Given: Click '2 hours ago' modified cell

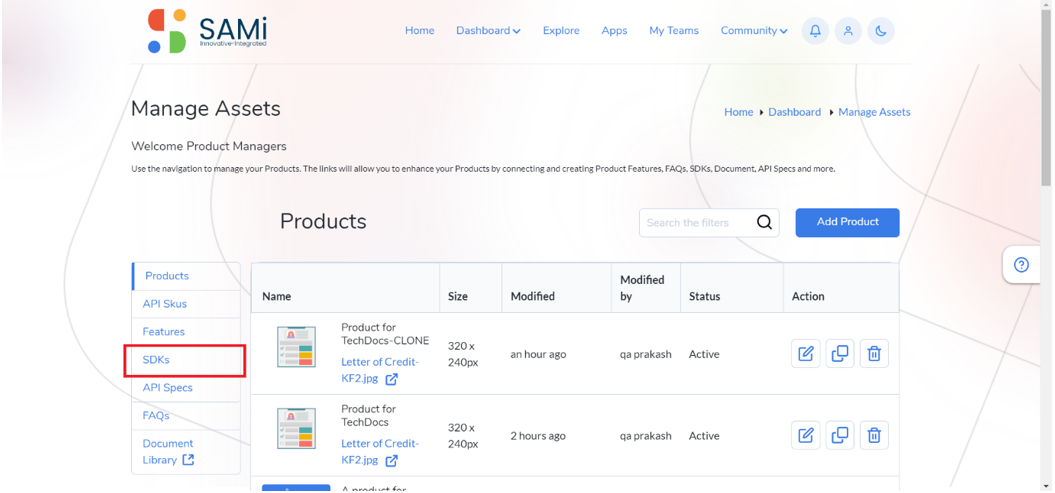Looking at the screenshot, I should [538, 435].
